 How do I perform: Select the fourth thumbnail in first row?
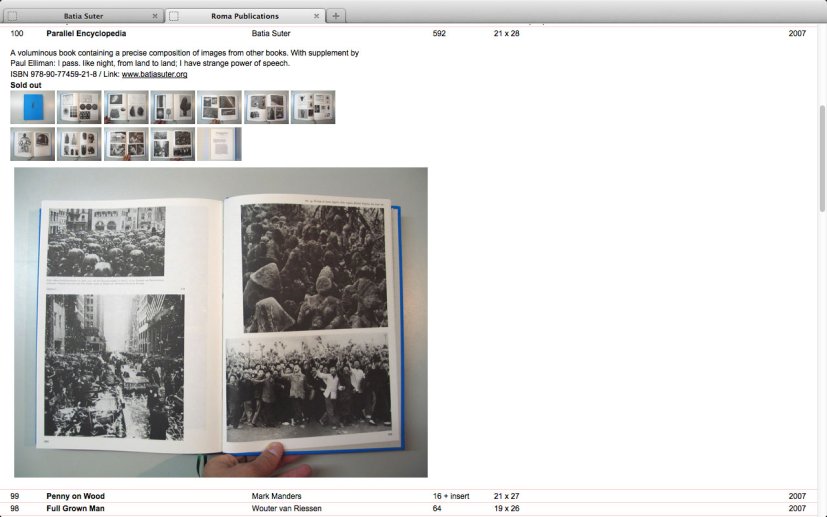tap(172, 107)
